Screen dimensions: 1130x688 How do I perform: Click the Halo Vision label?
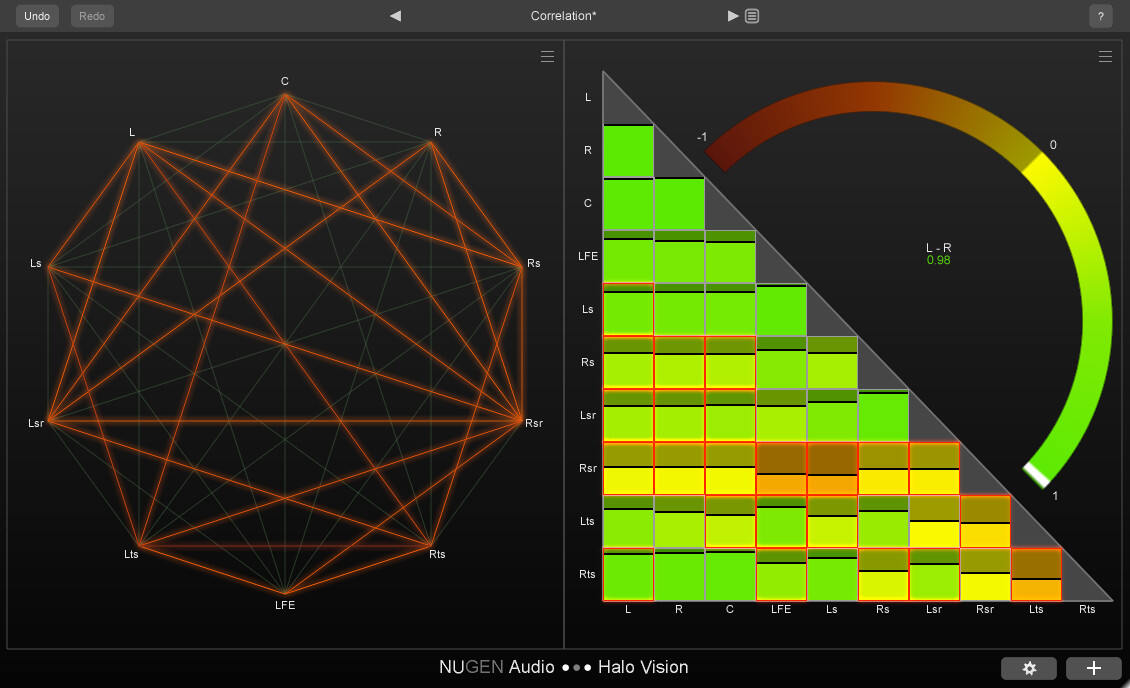coord(644,667)
